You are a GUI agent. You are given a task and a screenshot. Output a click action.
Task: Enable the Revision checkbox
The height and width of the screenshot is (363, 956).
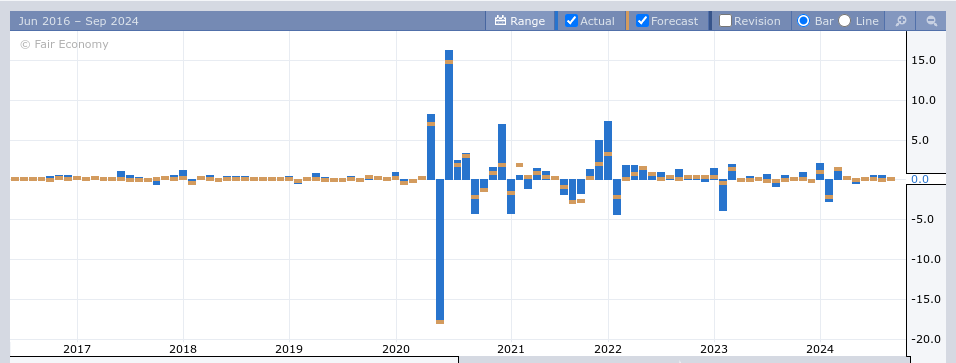[725, 21]
